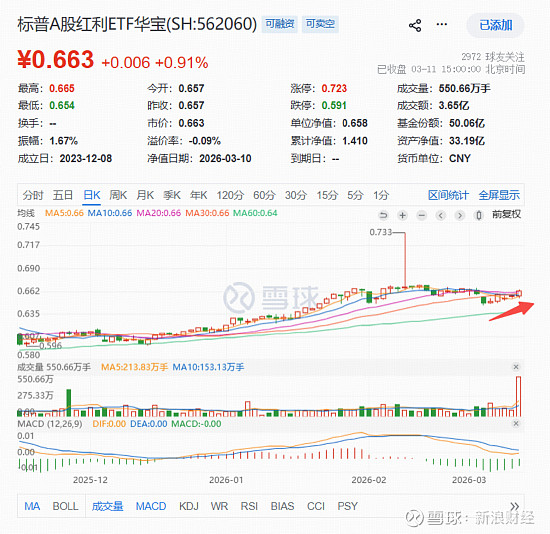Click the 涨停 0.723 value
Viewport: 550px width, 534px height.
click(334, 88)
